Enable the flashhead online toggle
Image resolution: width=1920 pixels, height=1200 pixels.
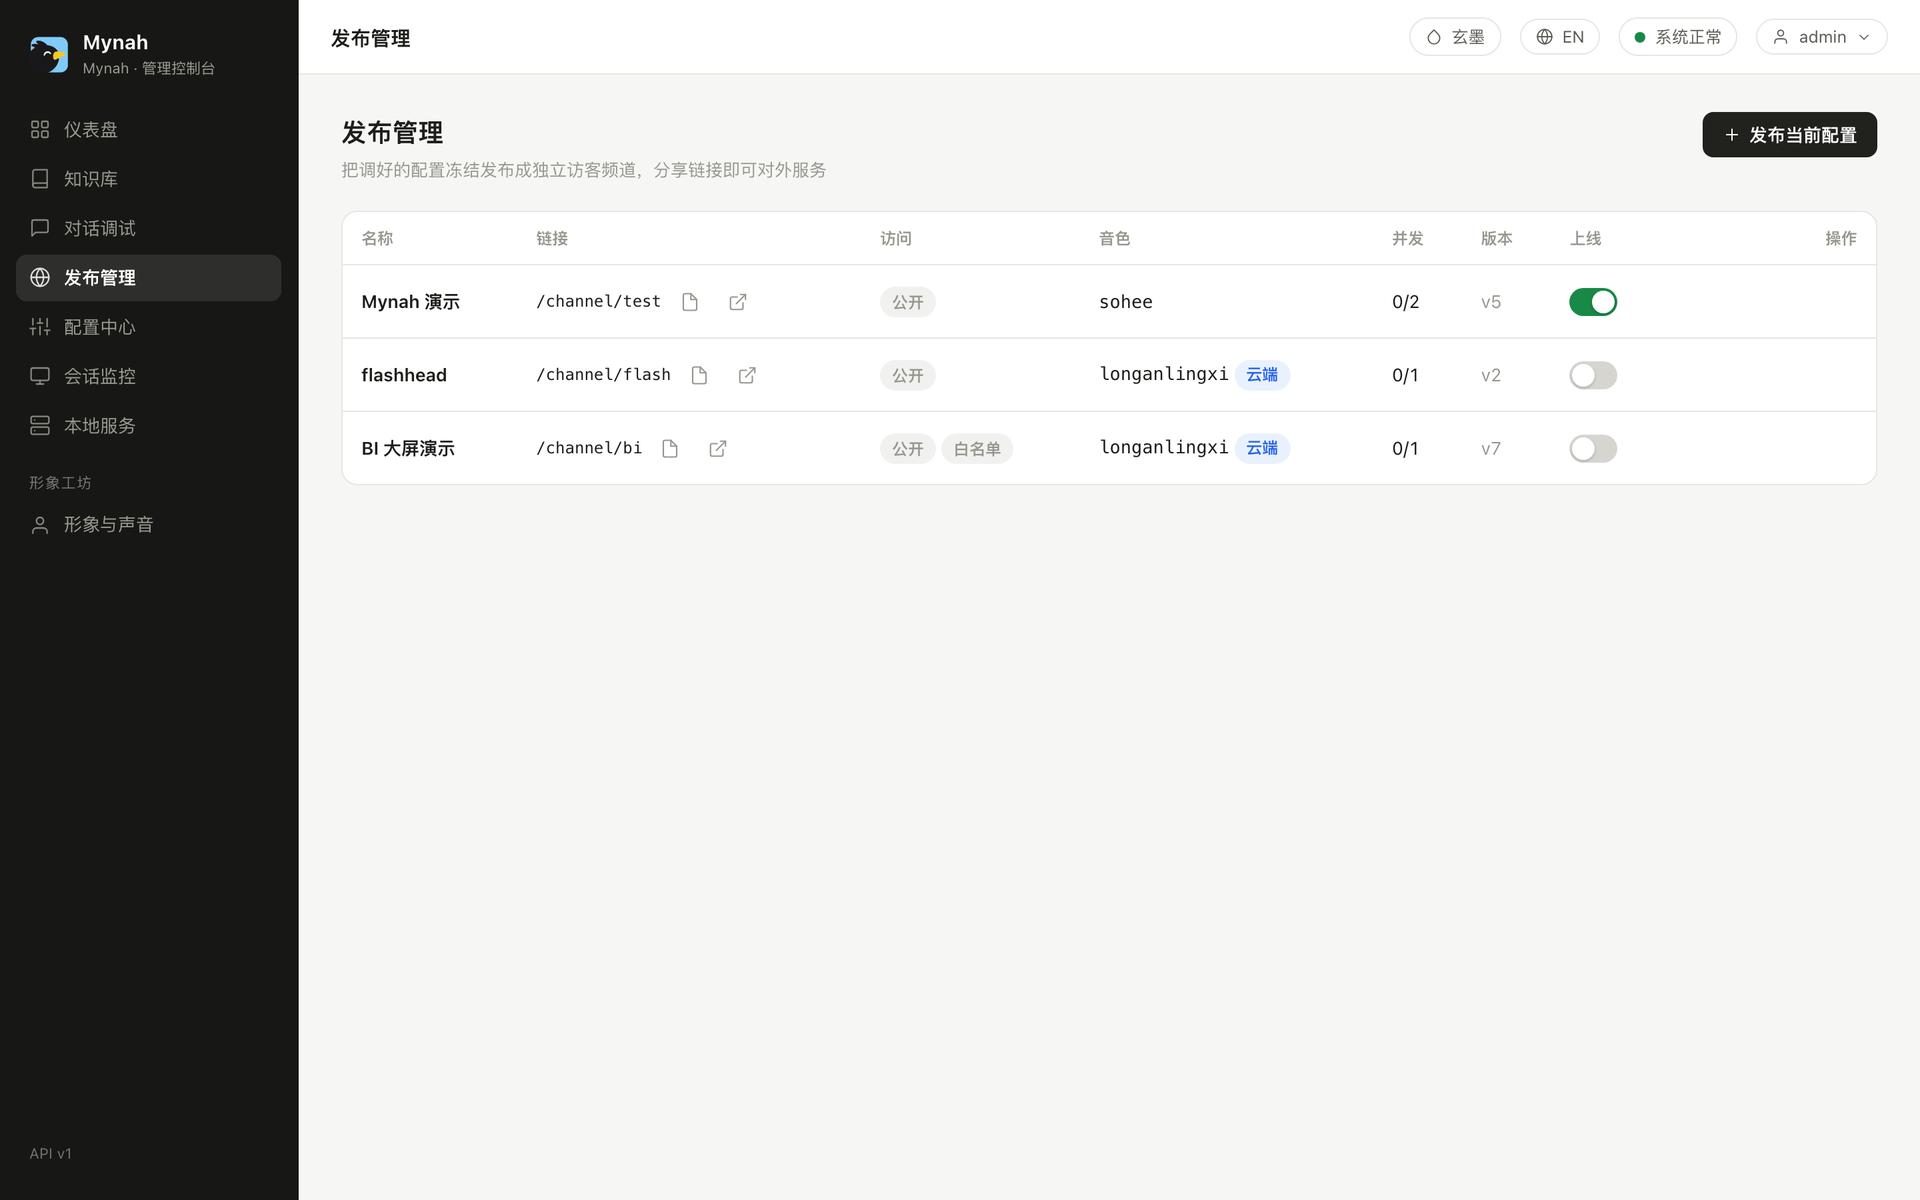[x=1593, y=375]
